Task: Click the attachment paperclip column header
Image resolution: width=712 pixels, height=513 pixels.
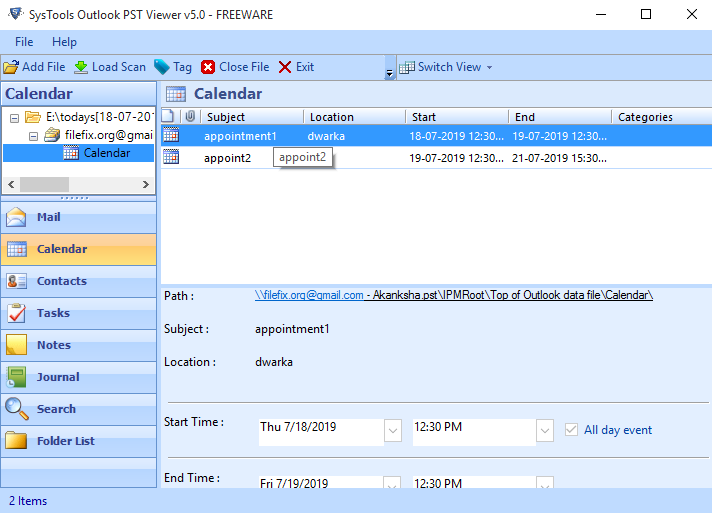Action: pyautogui.click(x=190, y=116)
